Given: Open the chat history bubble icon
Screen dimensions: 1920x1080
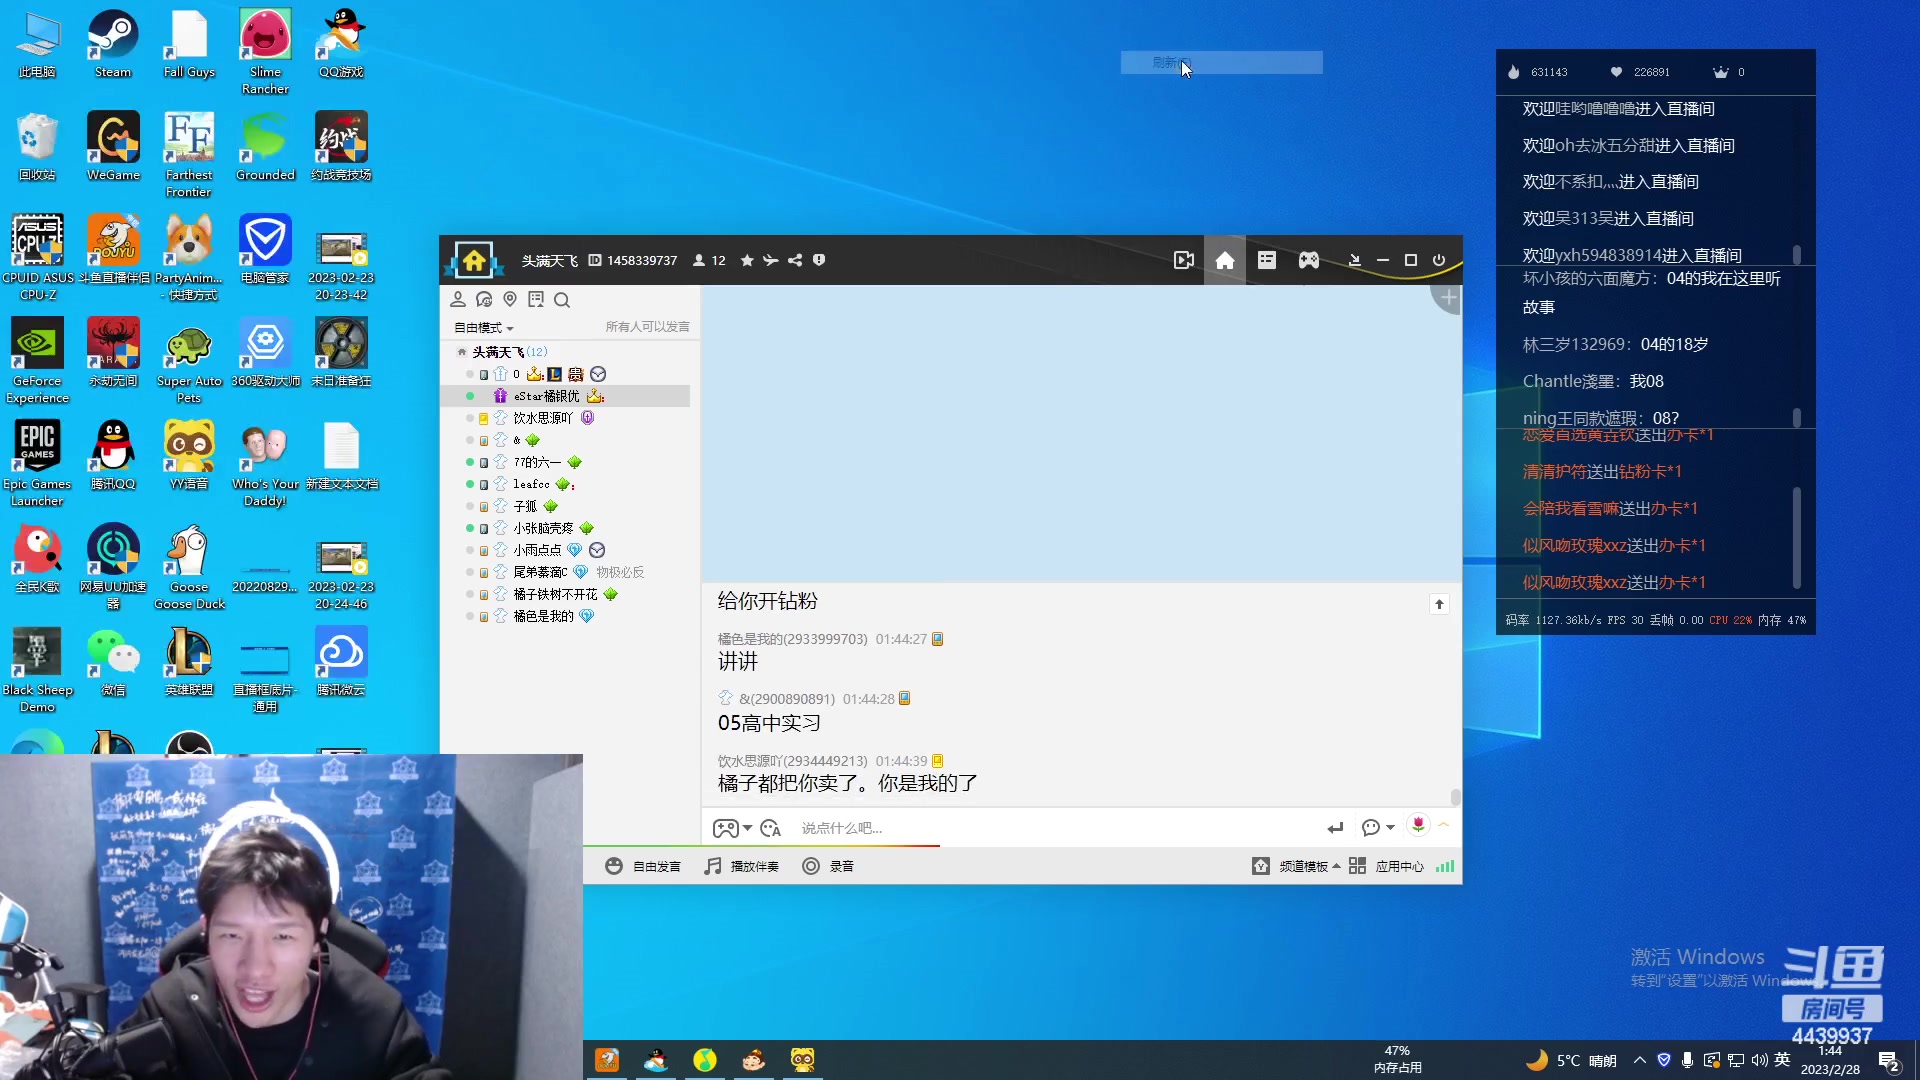Looking at the screenshot, I should coord(484,299).
